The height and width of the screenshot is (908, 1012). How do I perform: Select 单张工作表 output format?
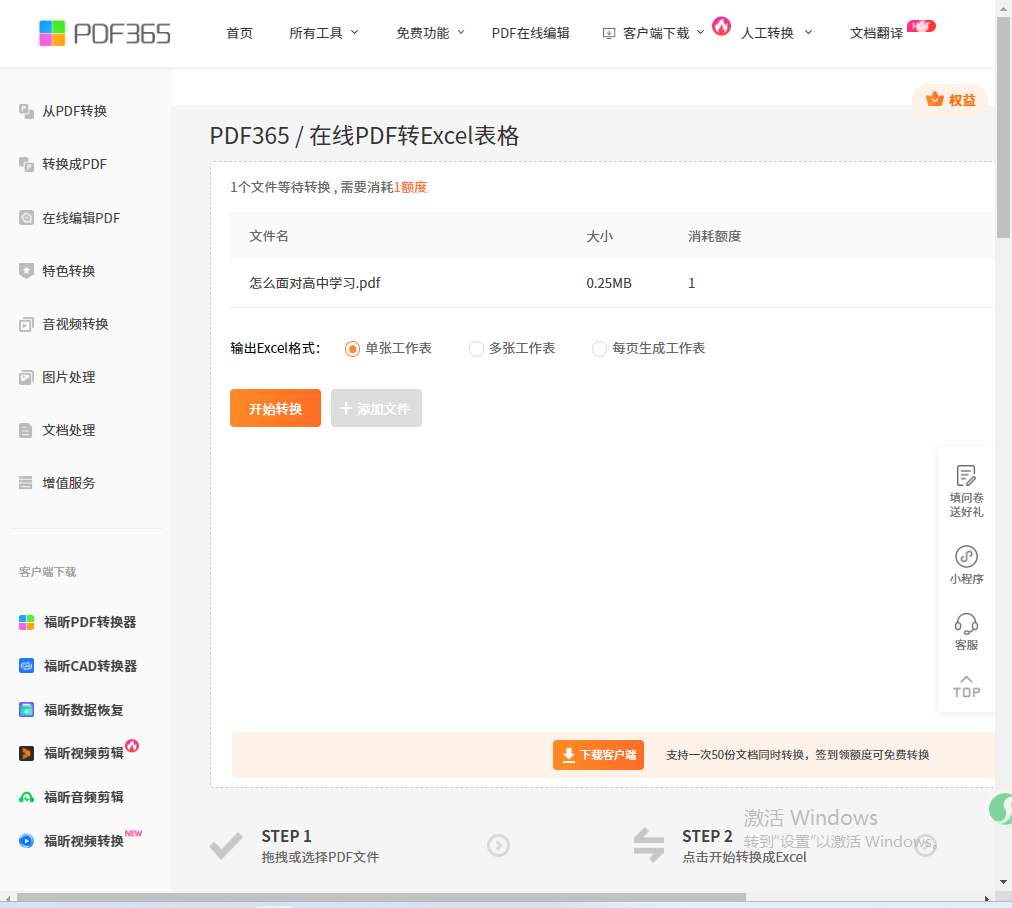pos(352,349)
